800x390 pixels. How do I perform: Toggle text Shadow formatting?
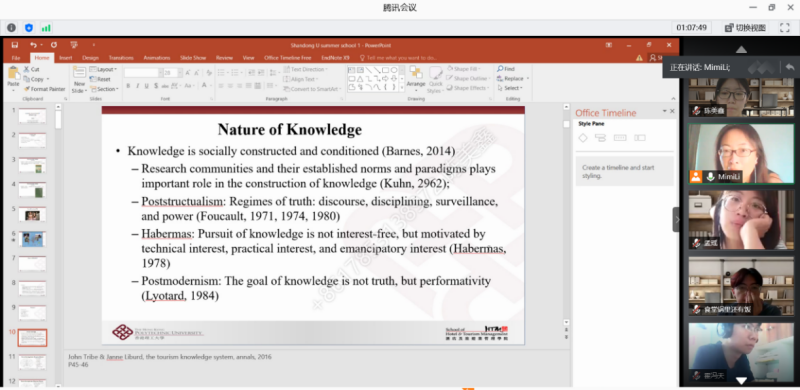156,86
